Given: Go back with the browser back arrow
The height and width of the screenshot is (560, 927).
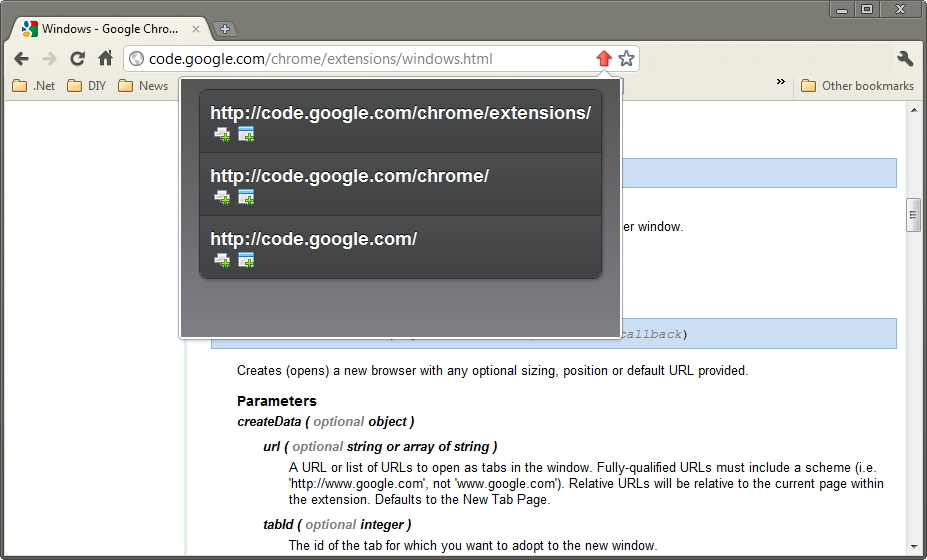Looking at the screenshot, I should coord(21,59).
